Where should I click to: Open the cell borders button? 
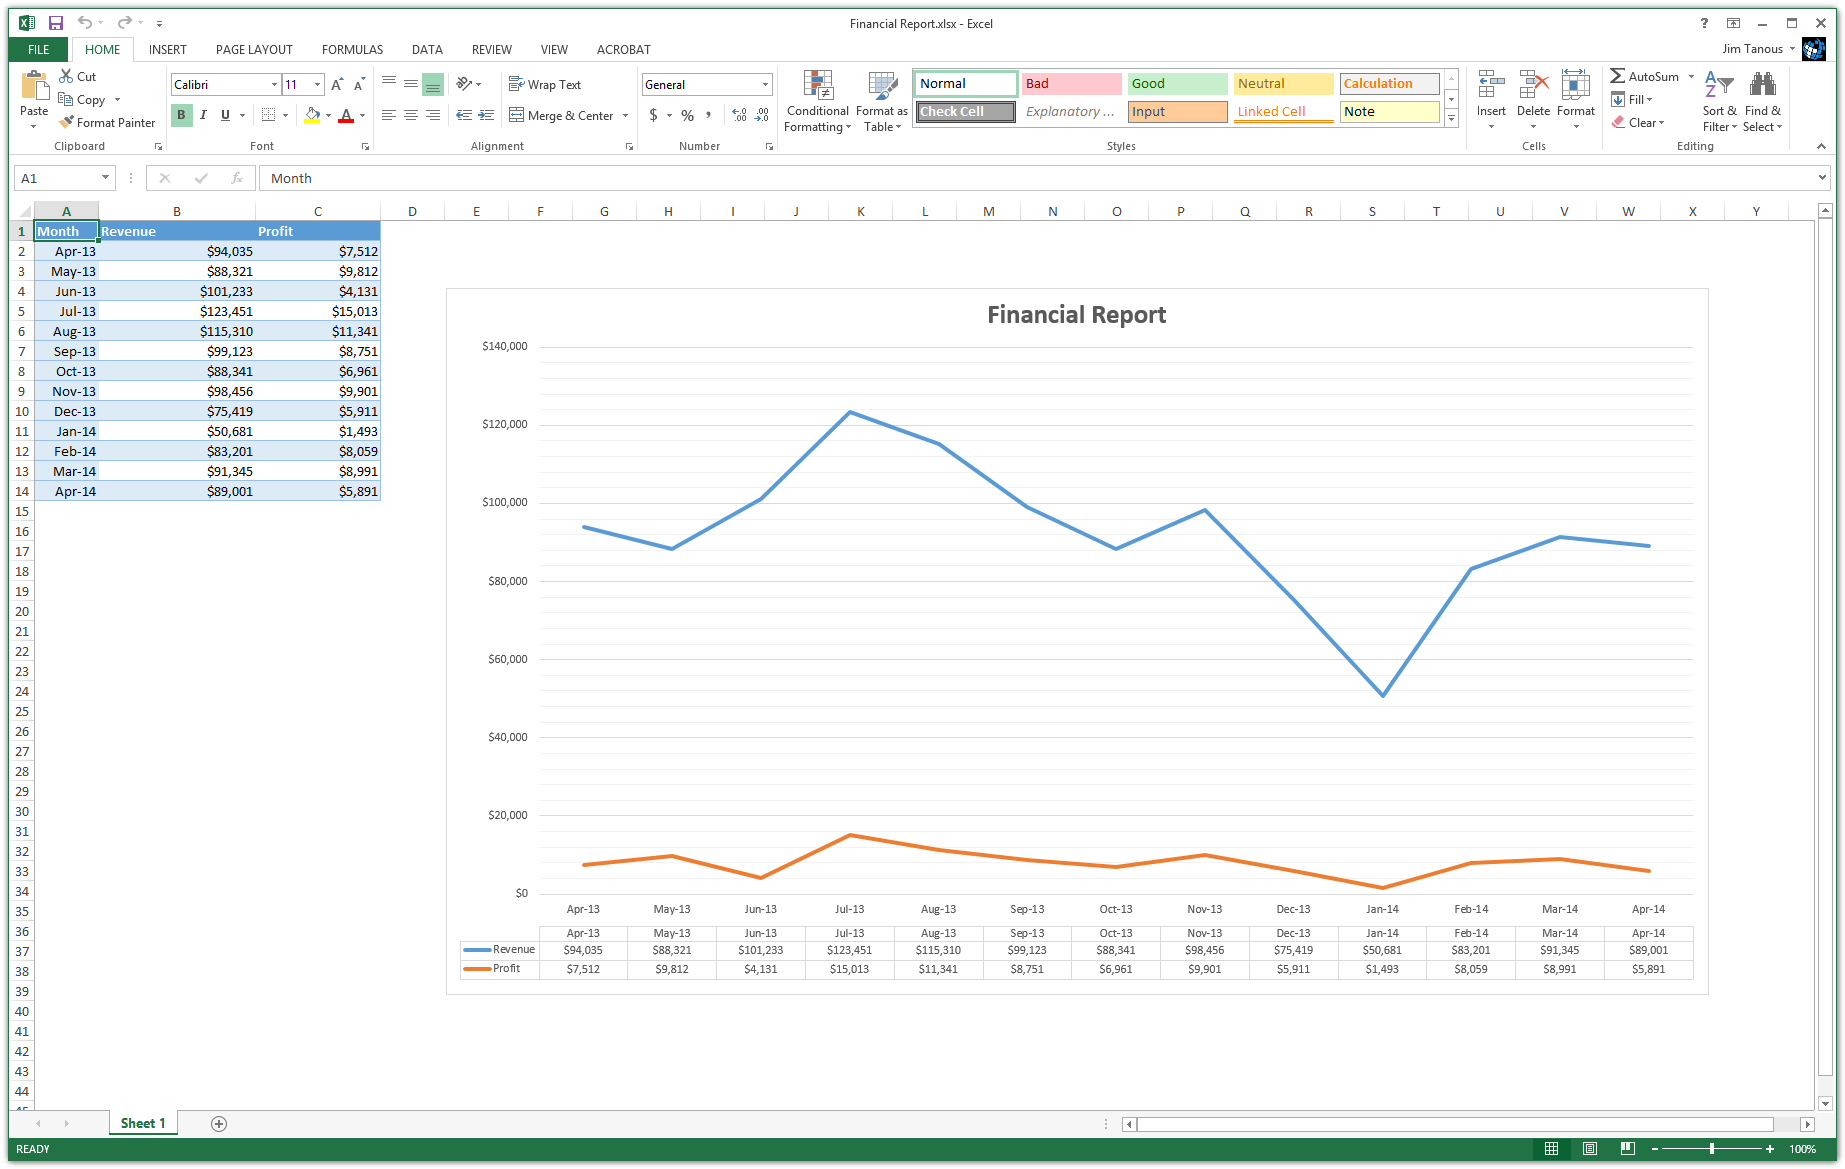[268, 115]
